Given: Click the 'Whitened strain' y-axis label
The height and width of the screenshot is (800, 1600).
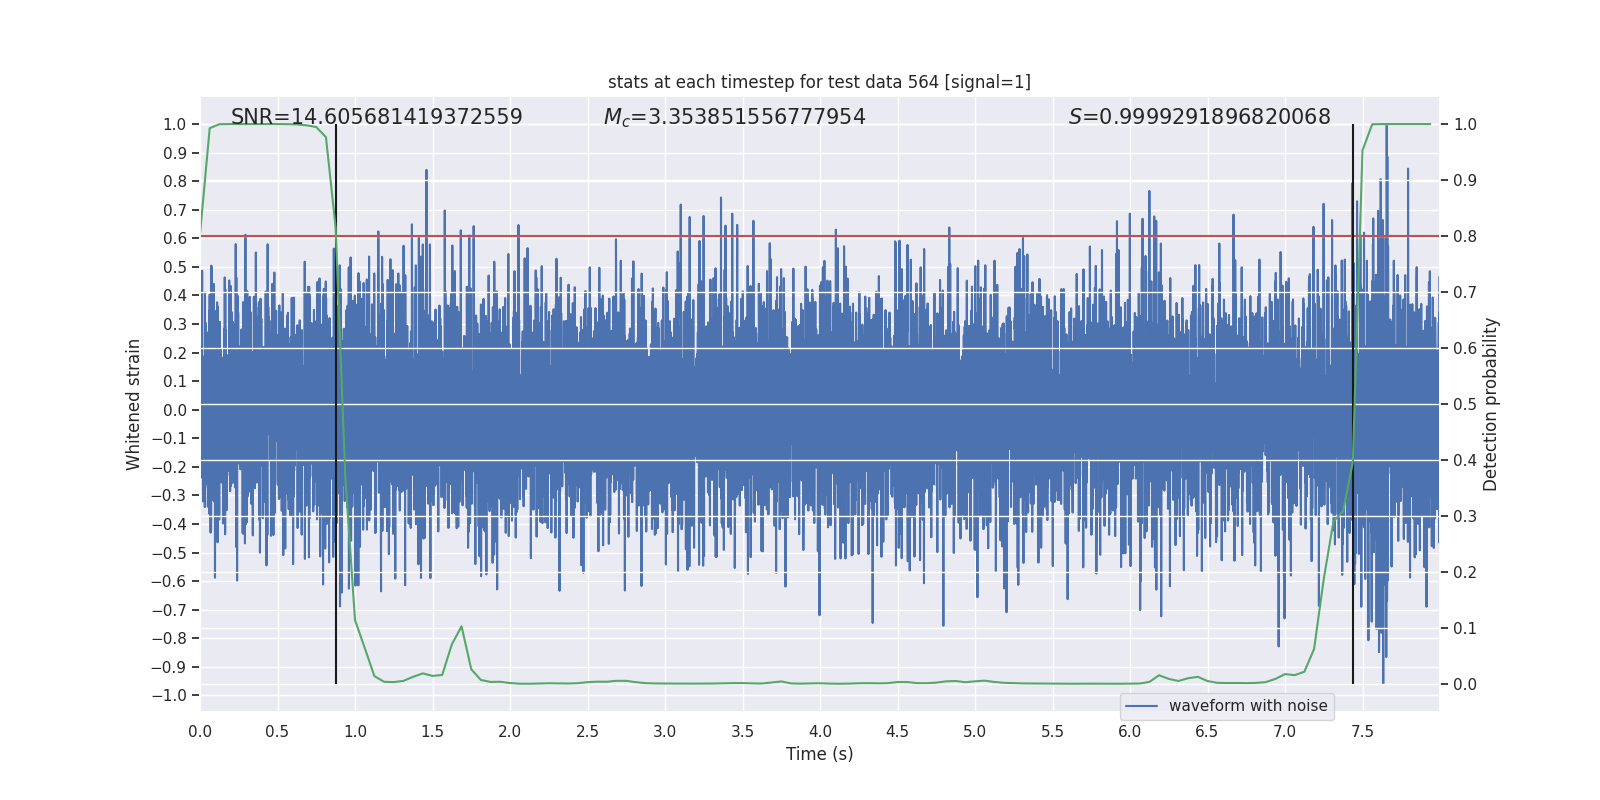Looking at the screenshot, I should tap(134, 404).
